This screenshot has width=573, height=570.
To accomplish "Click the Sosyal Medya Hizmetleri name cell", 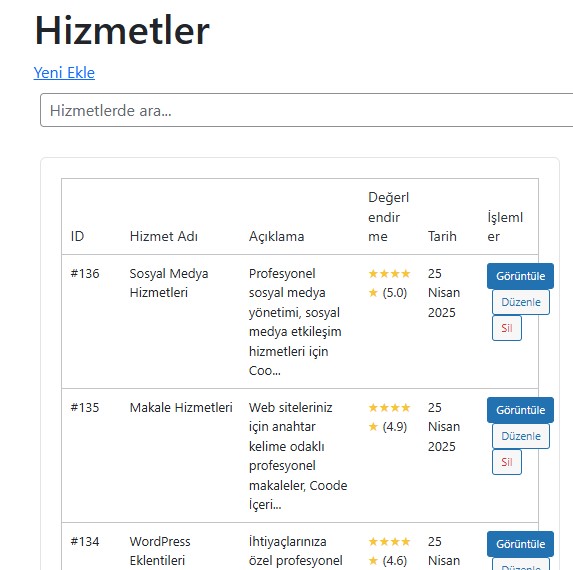I will coord(169,283).
